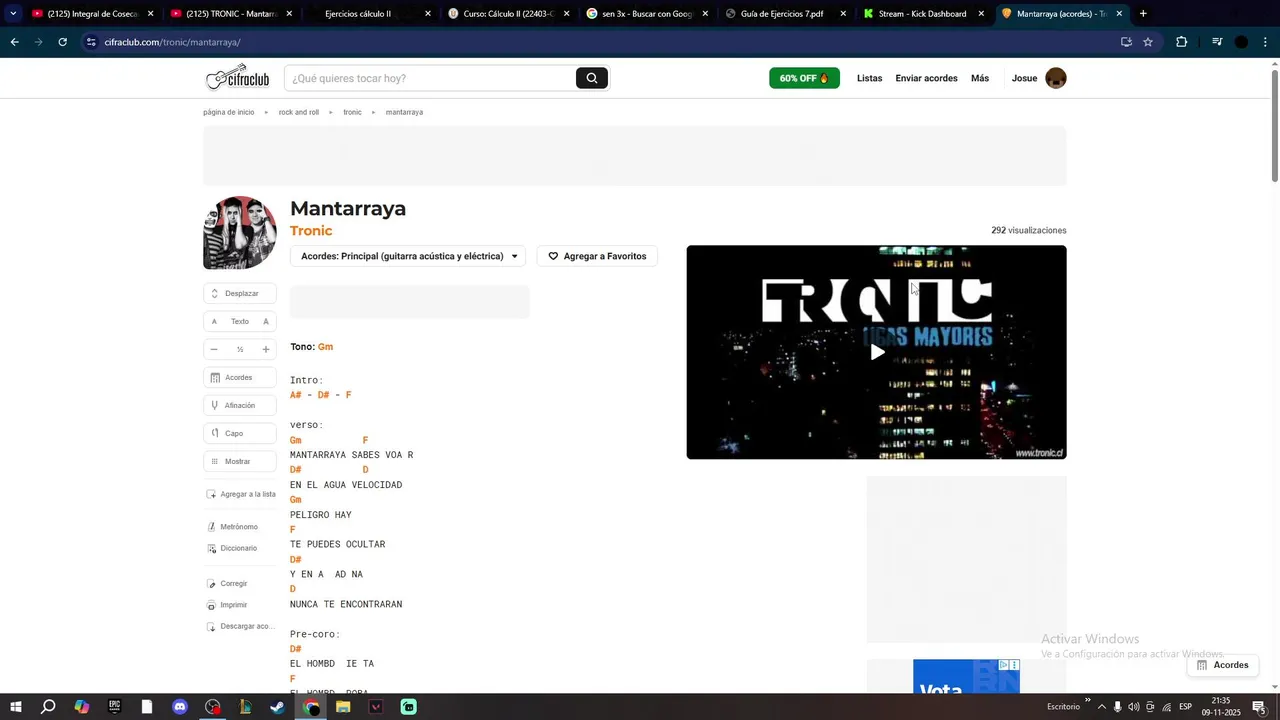Open Listas in the top menu
The height and width of the screenshot is (720, 1280).
[869, 78]
